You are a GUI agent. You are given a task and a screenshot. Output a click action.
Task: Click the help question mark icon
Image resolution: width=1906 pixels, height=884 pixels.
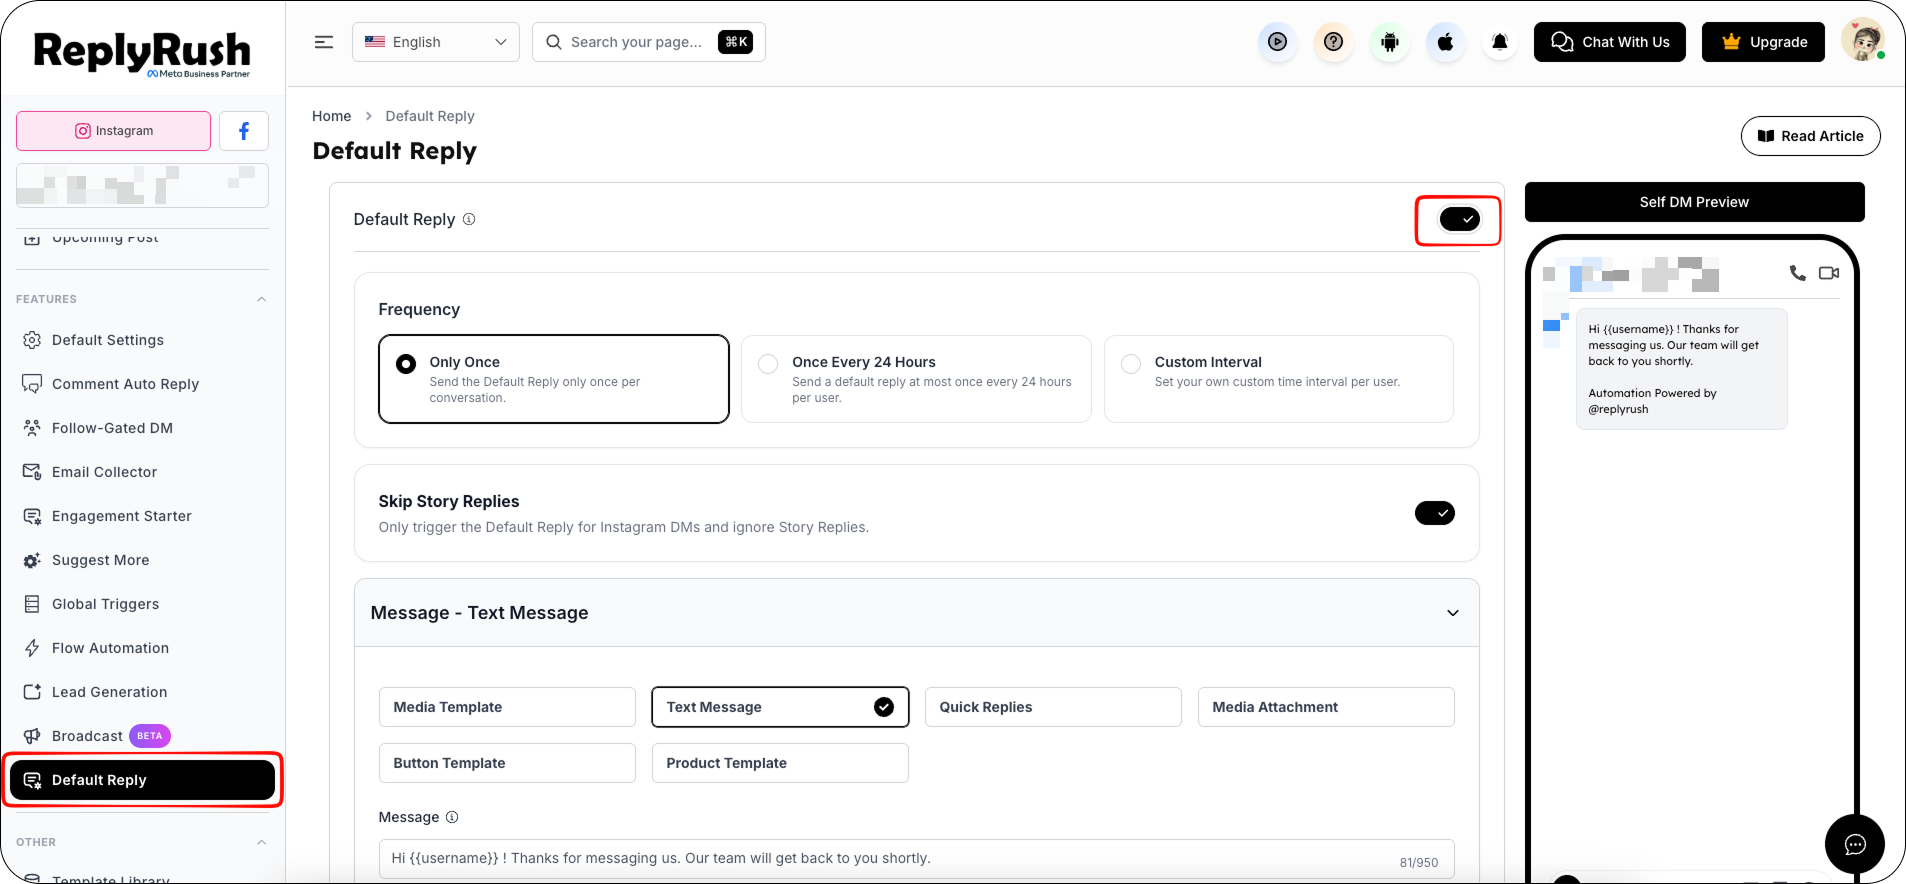1333,42
